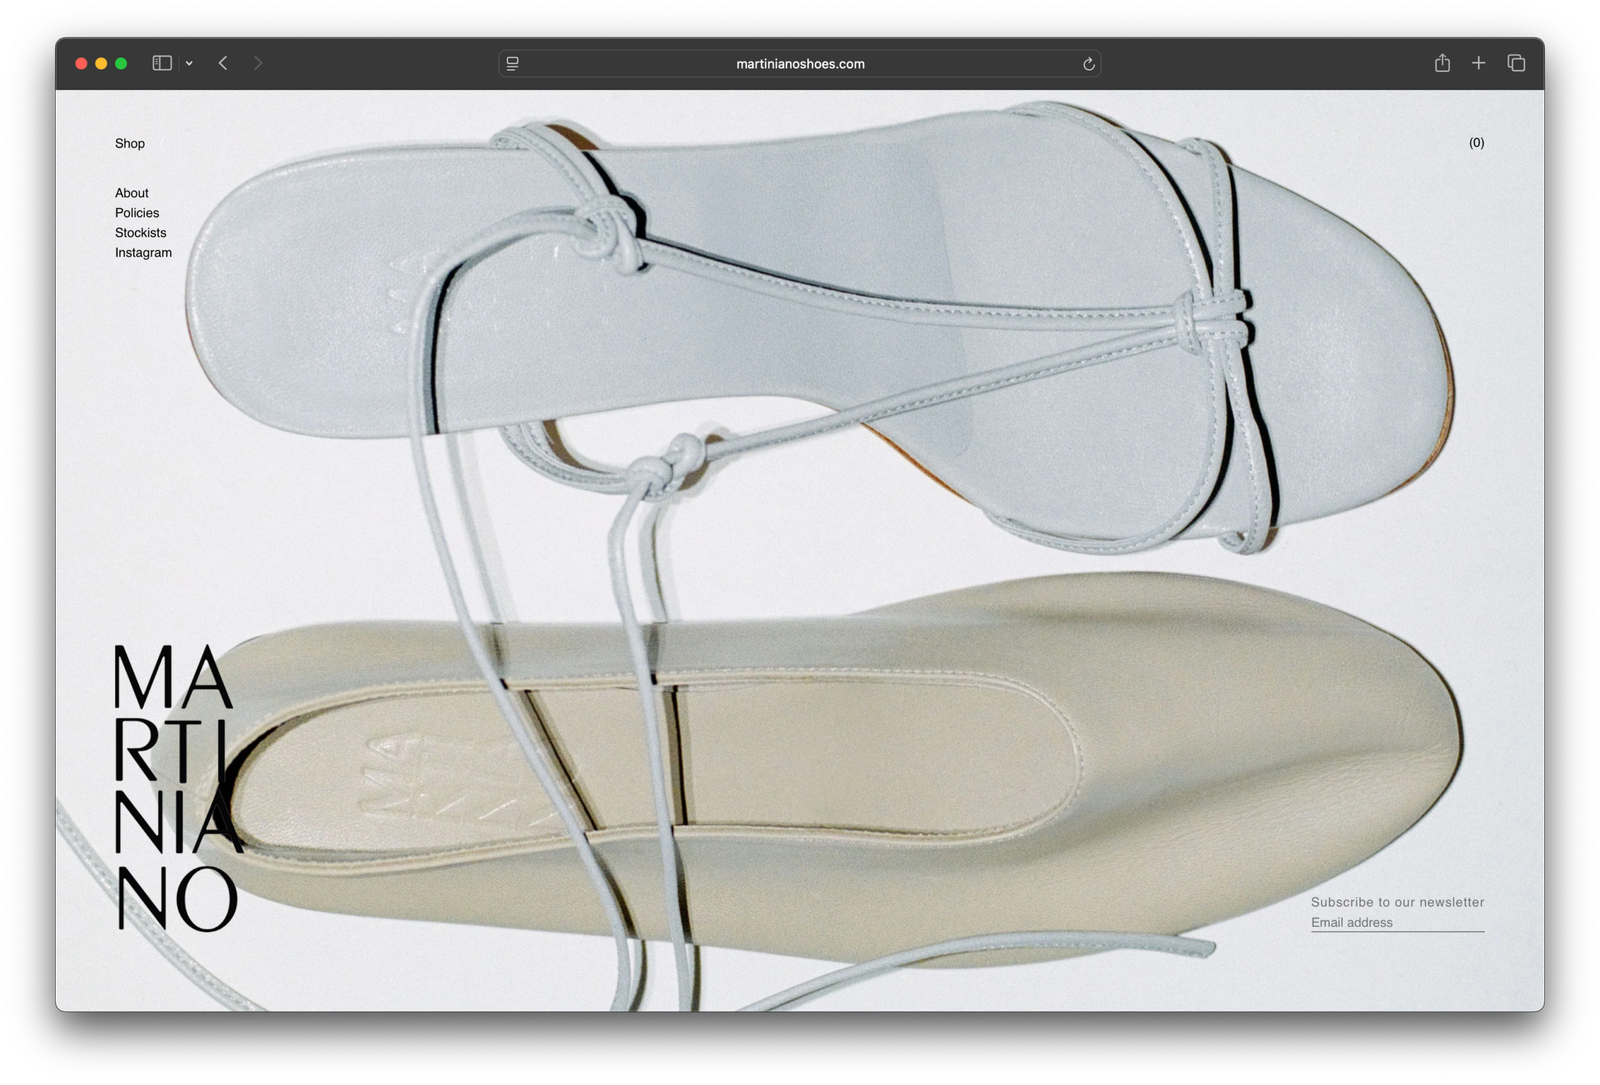
Task: Open the Stockists link
Action: (x=141, y=233)
